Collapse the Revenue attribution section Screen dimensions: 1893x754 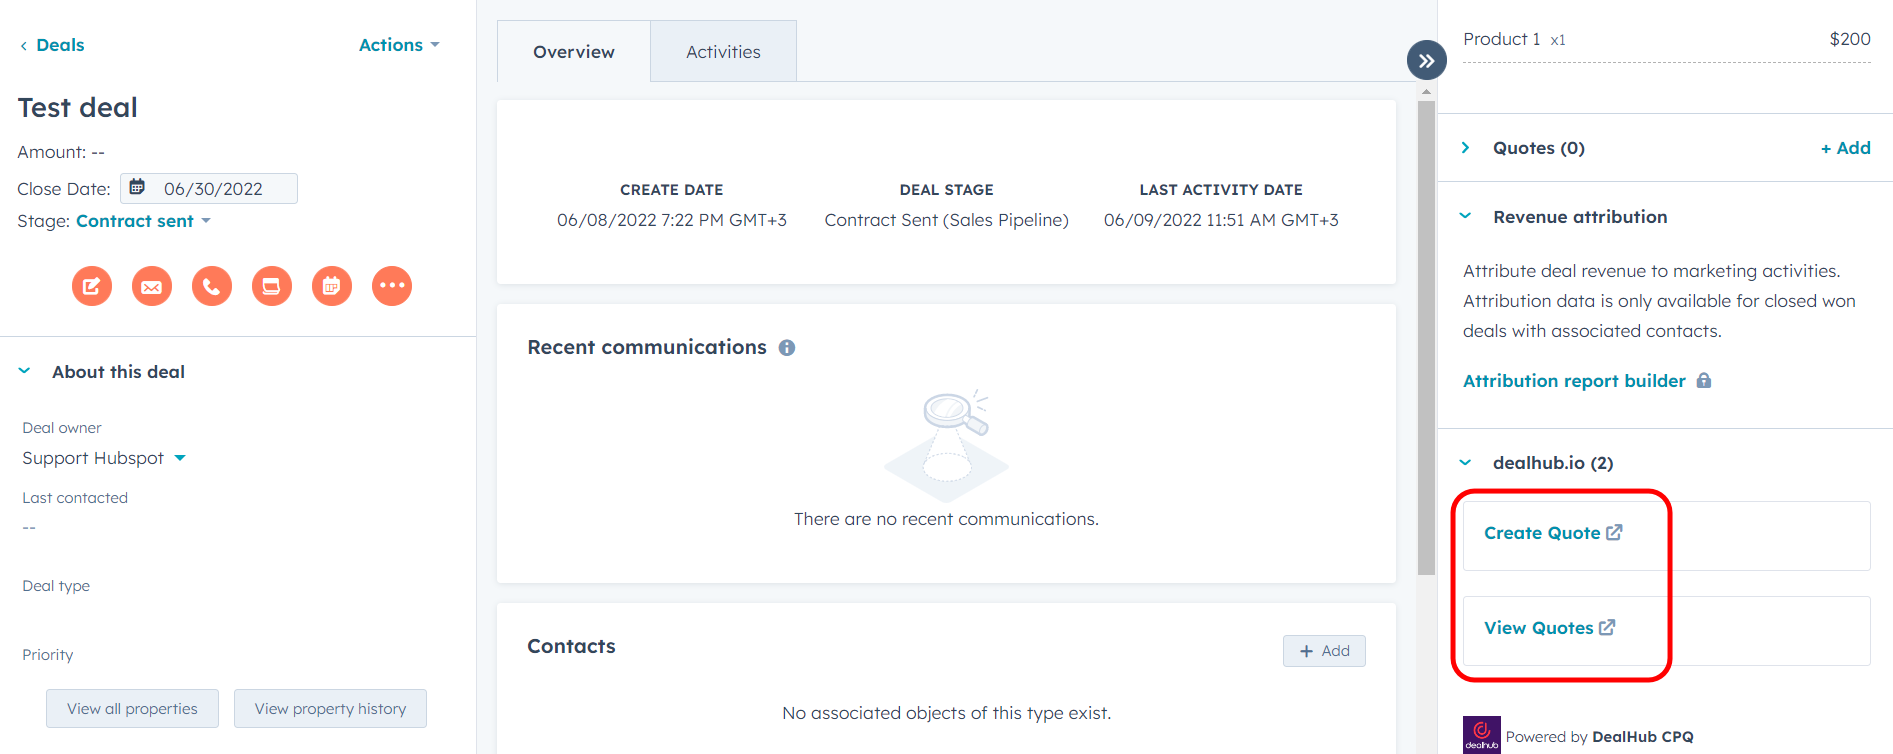[1466, 217]
